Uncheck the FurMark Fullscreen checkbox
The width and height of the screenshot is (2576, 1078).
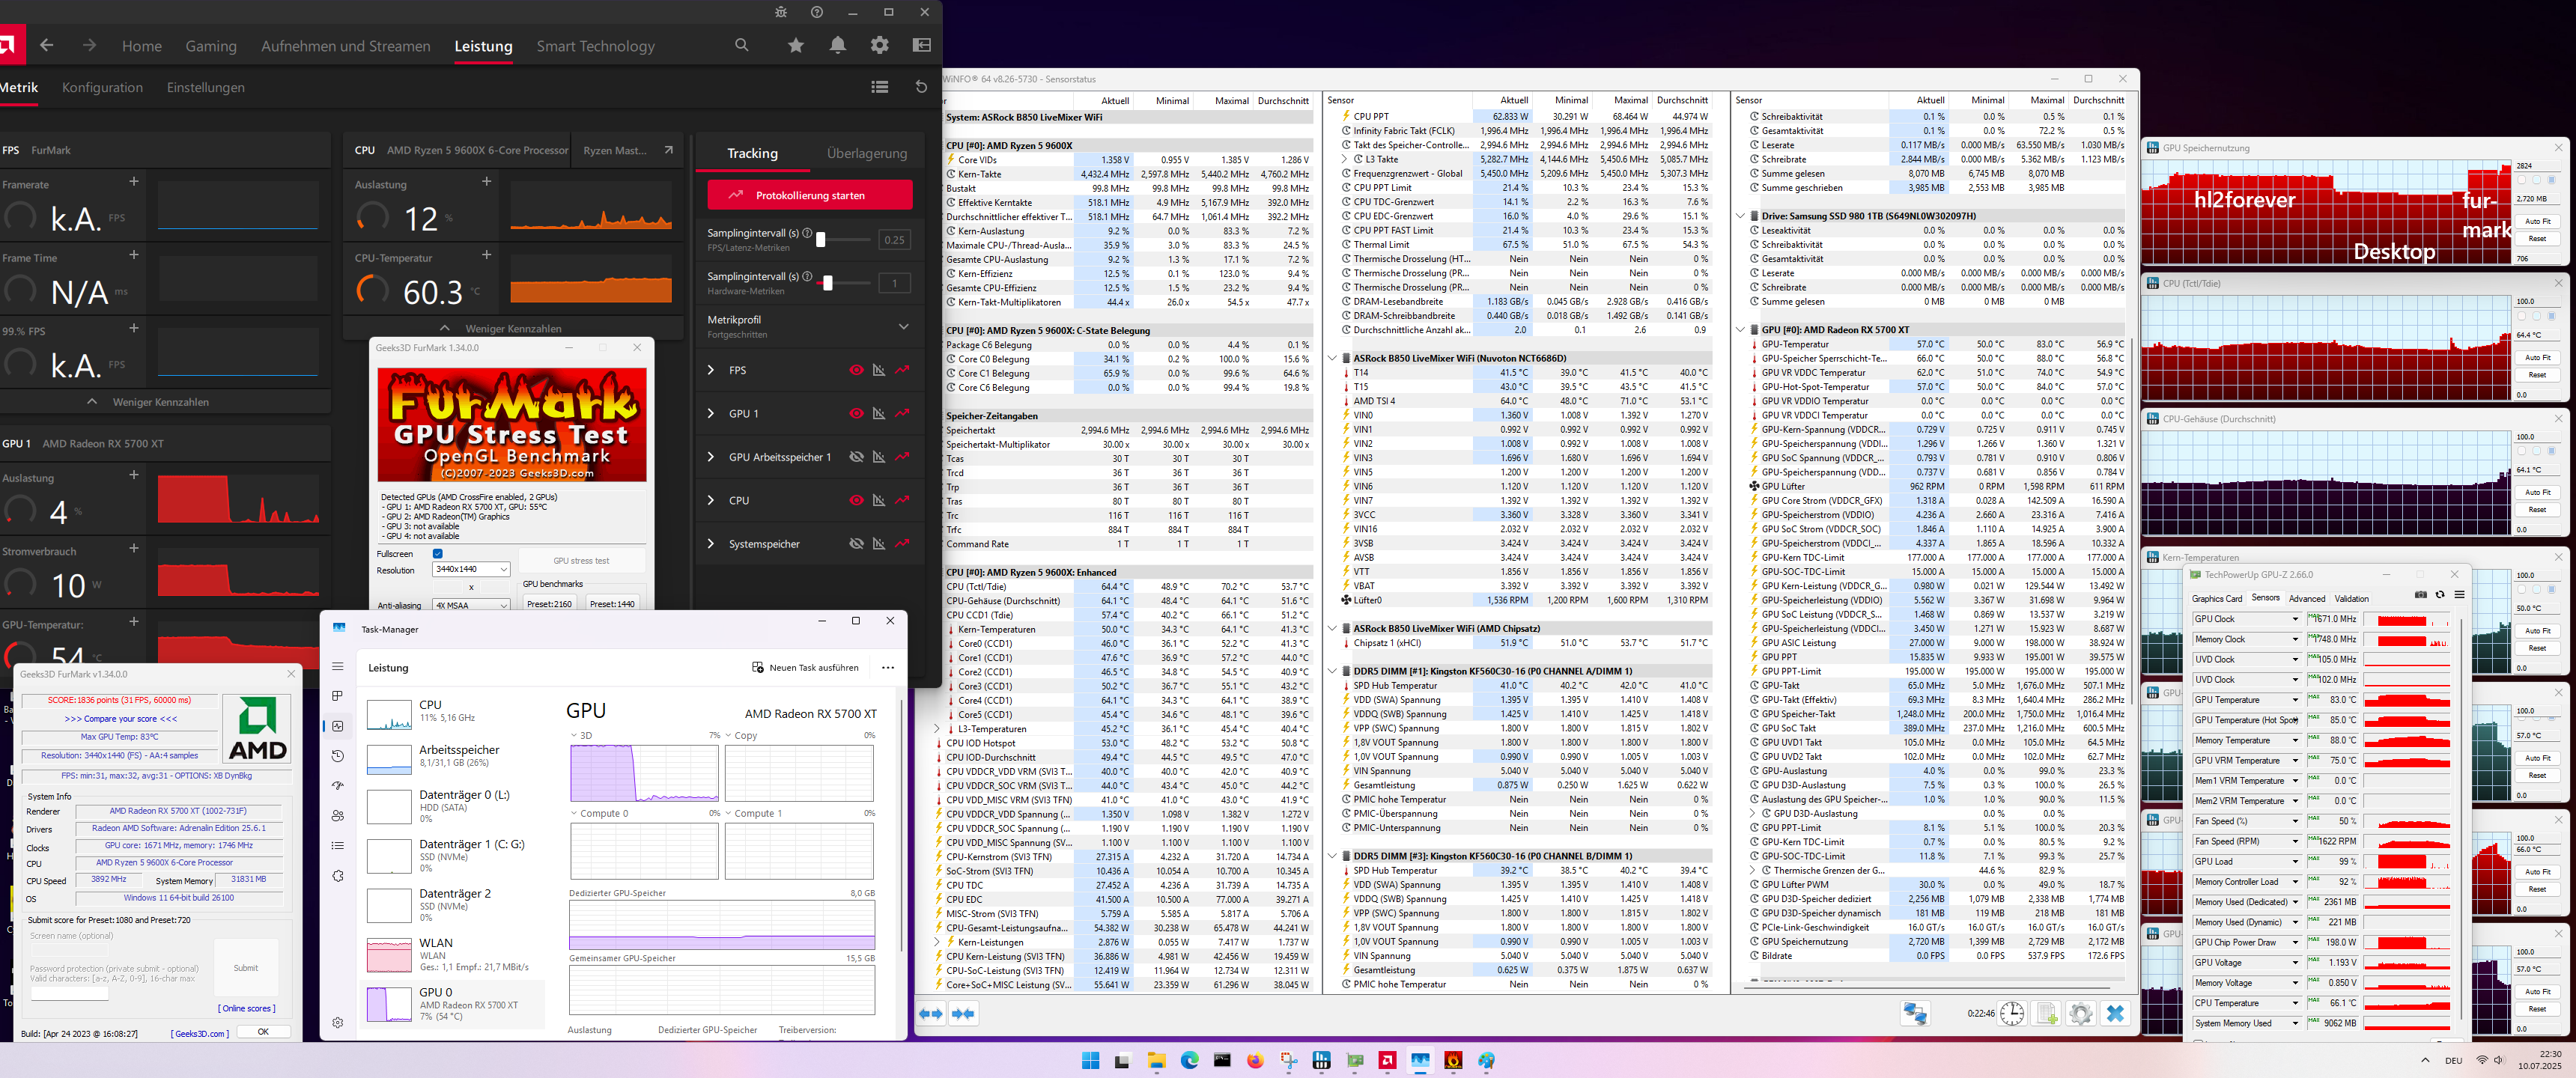437,553
